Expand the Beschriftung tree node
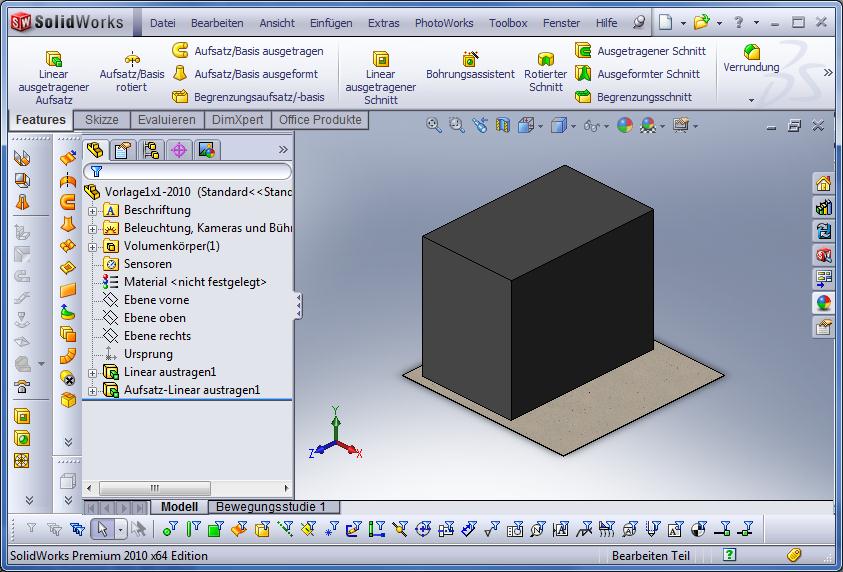The height and width of the screenshot is (572, 843). coord(92,211)
